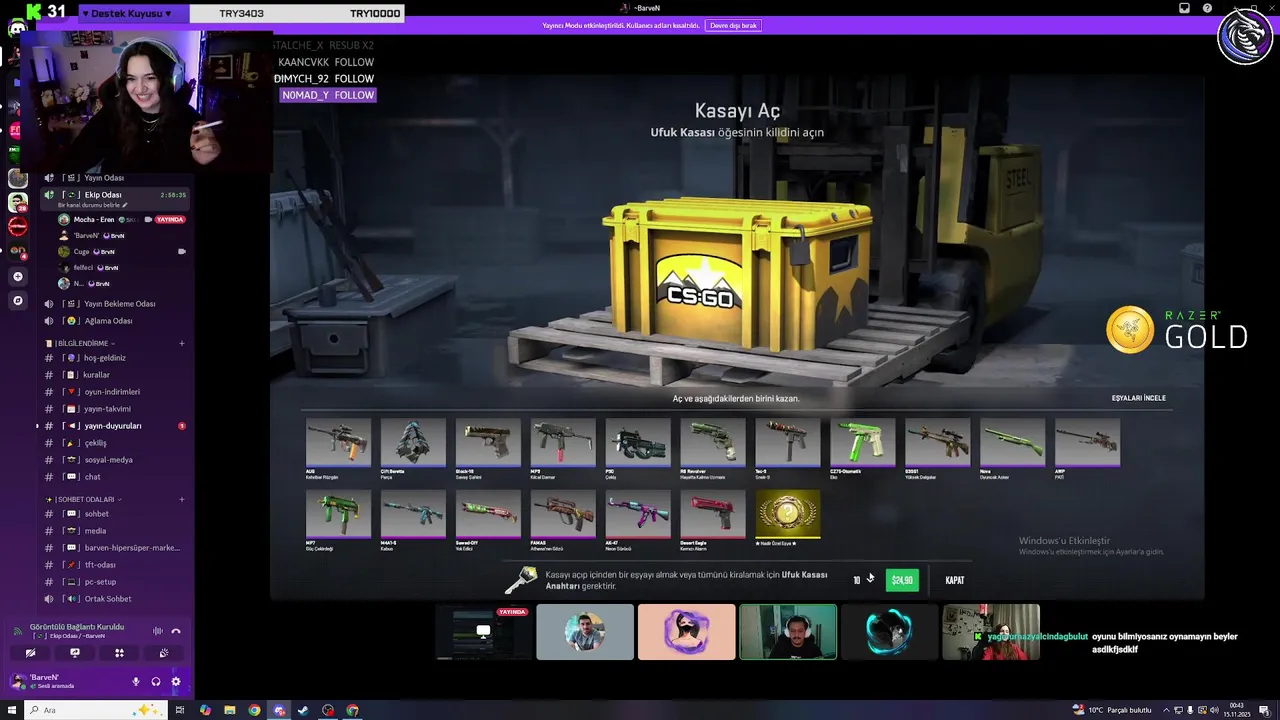Select the R8 Revolver skin thumbnail
The width and height of the screenshot is (1280, 720).
(713, 443)
